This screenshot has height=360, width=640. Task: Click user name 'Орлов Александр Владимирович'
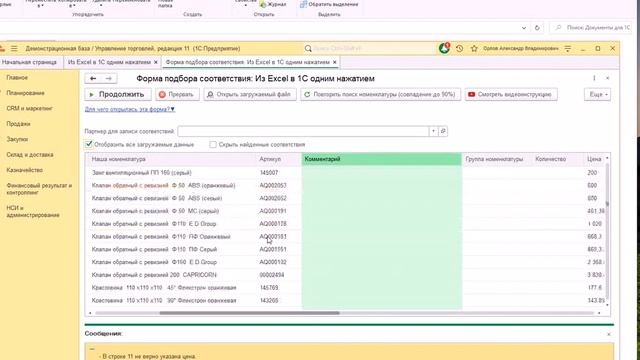(x=521, y=49)
